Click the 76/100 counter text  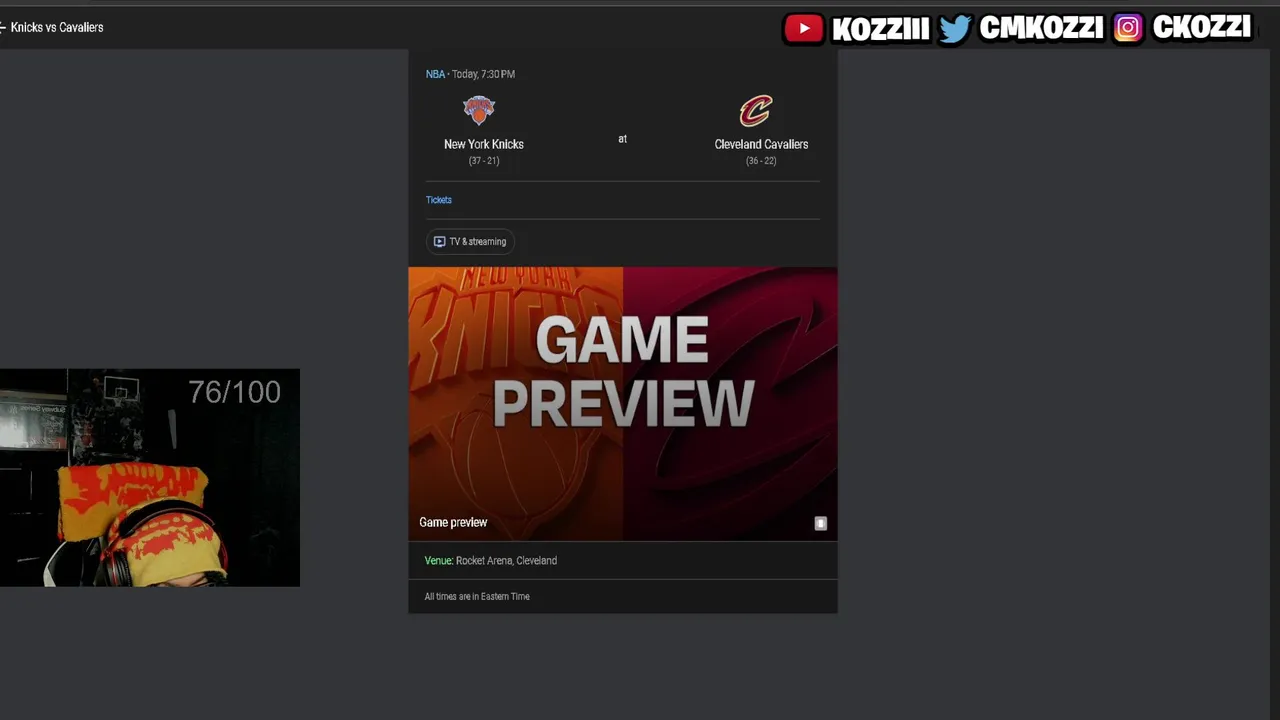coord(235,392)
